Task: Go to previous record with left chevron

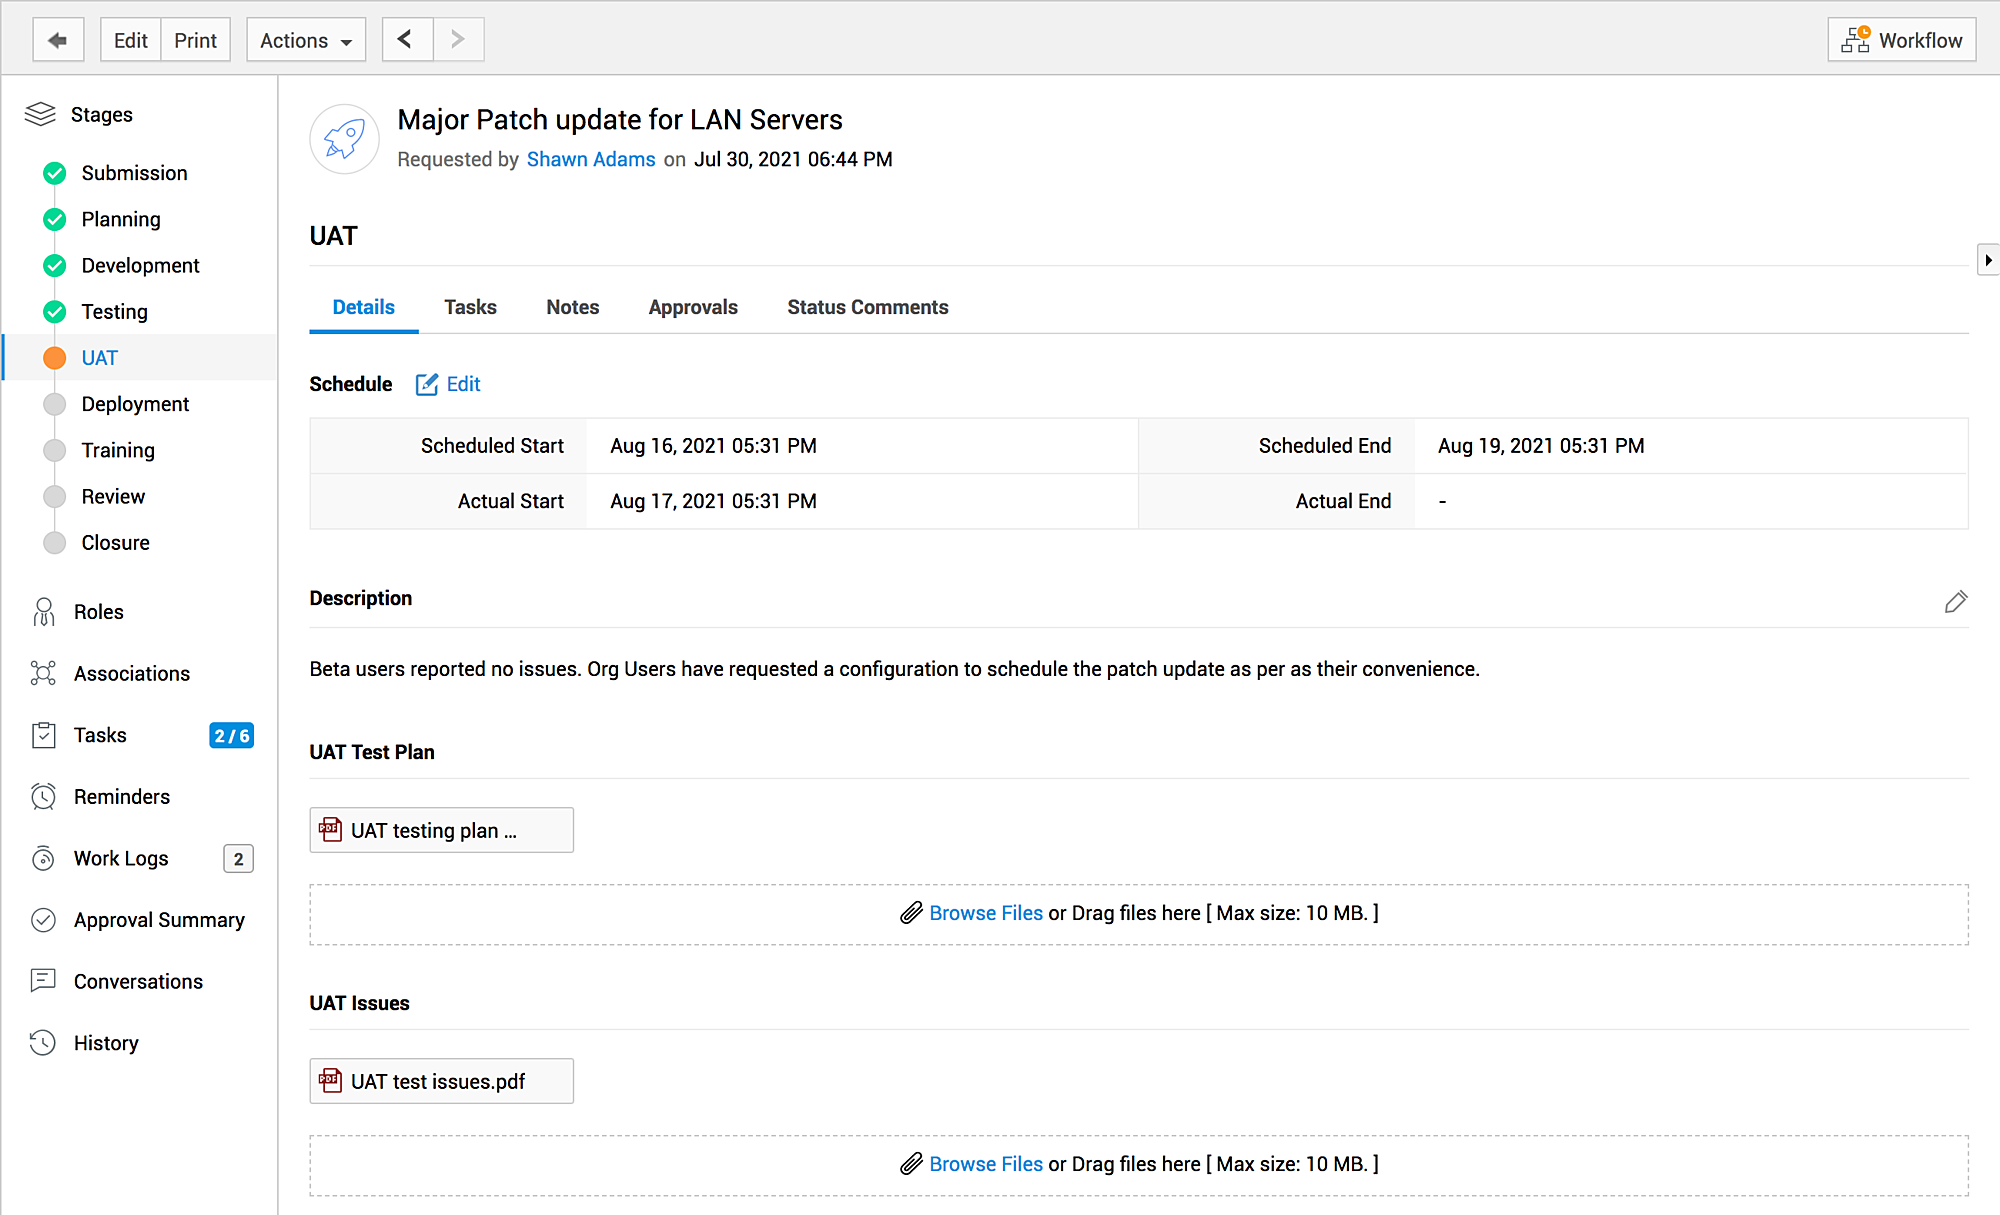Action: (x=407, y=40)
